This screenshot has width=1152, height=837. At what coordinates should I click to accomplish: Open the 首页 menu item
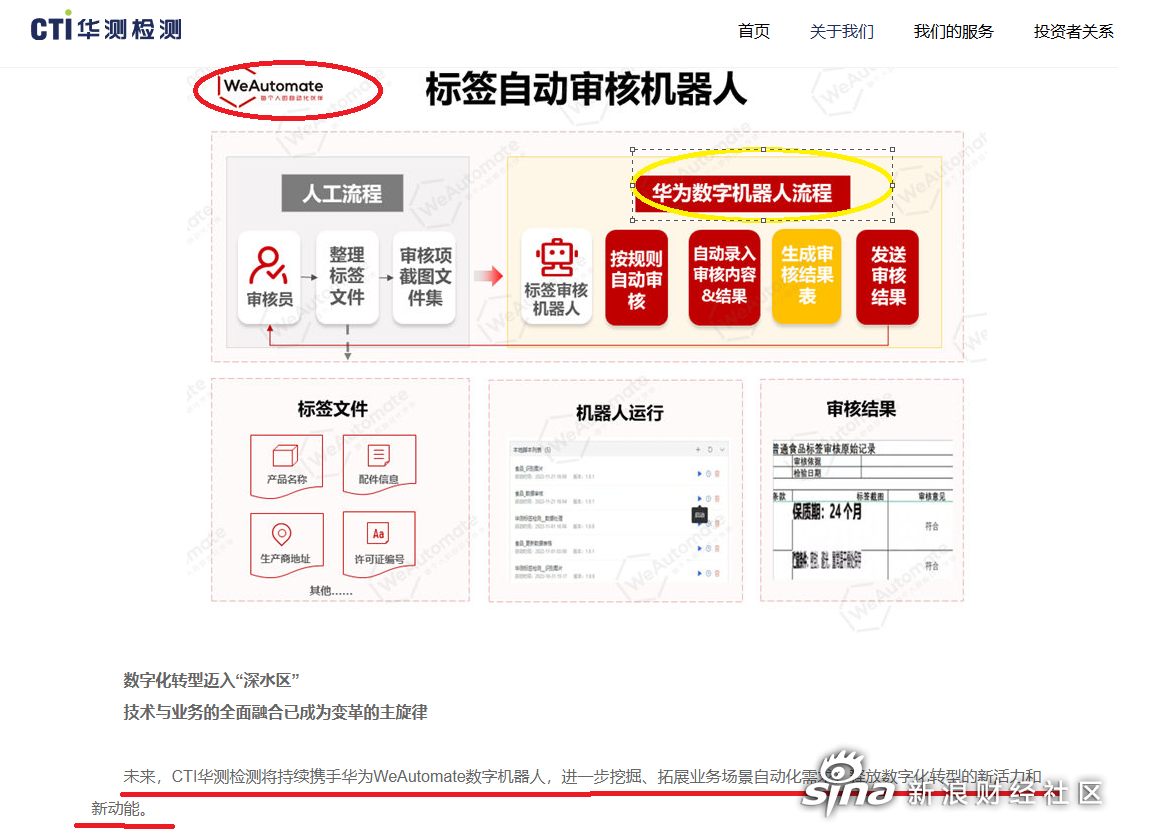click(x=753, y=31)
